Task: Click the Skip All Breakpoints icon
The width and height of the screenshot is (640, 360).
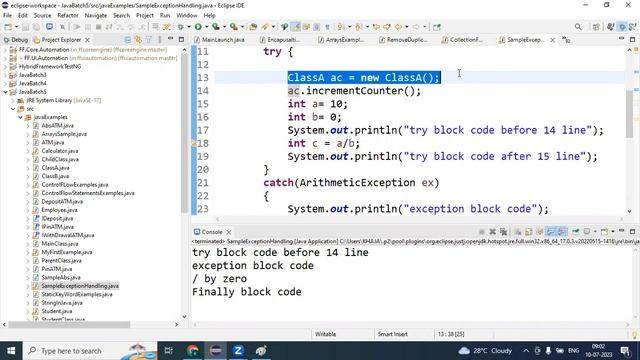Action: (x=62, y=27)
